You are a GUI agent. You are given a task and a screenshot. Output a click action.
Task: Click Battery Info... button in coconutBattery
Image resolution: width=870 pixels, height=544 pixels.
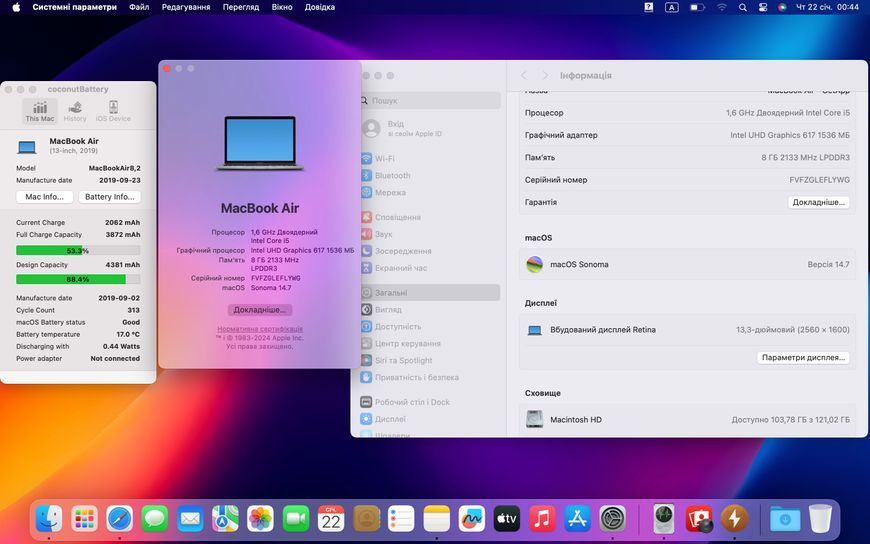[110, 197]
